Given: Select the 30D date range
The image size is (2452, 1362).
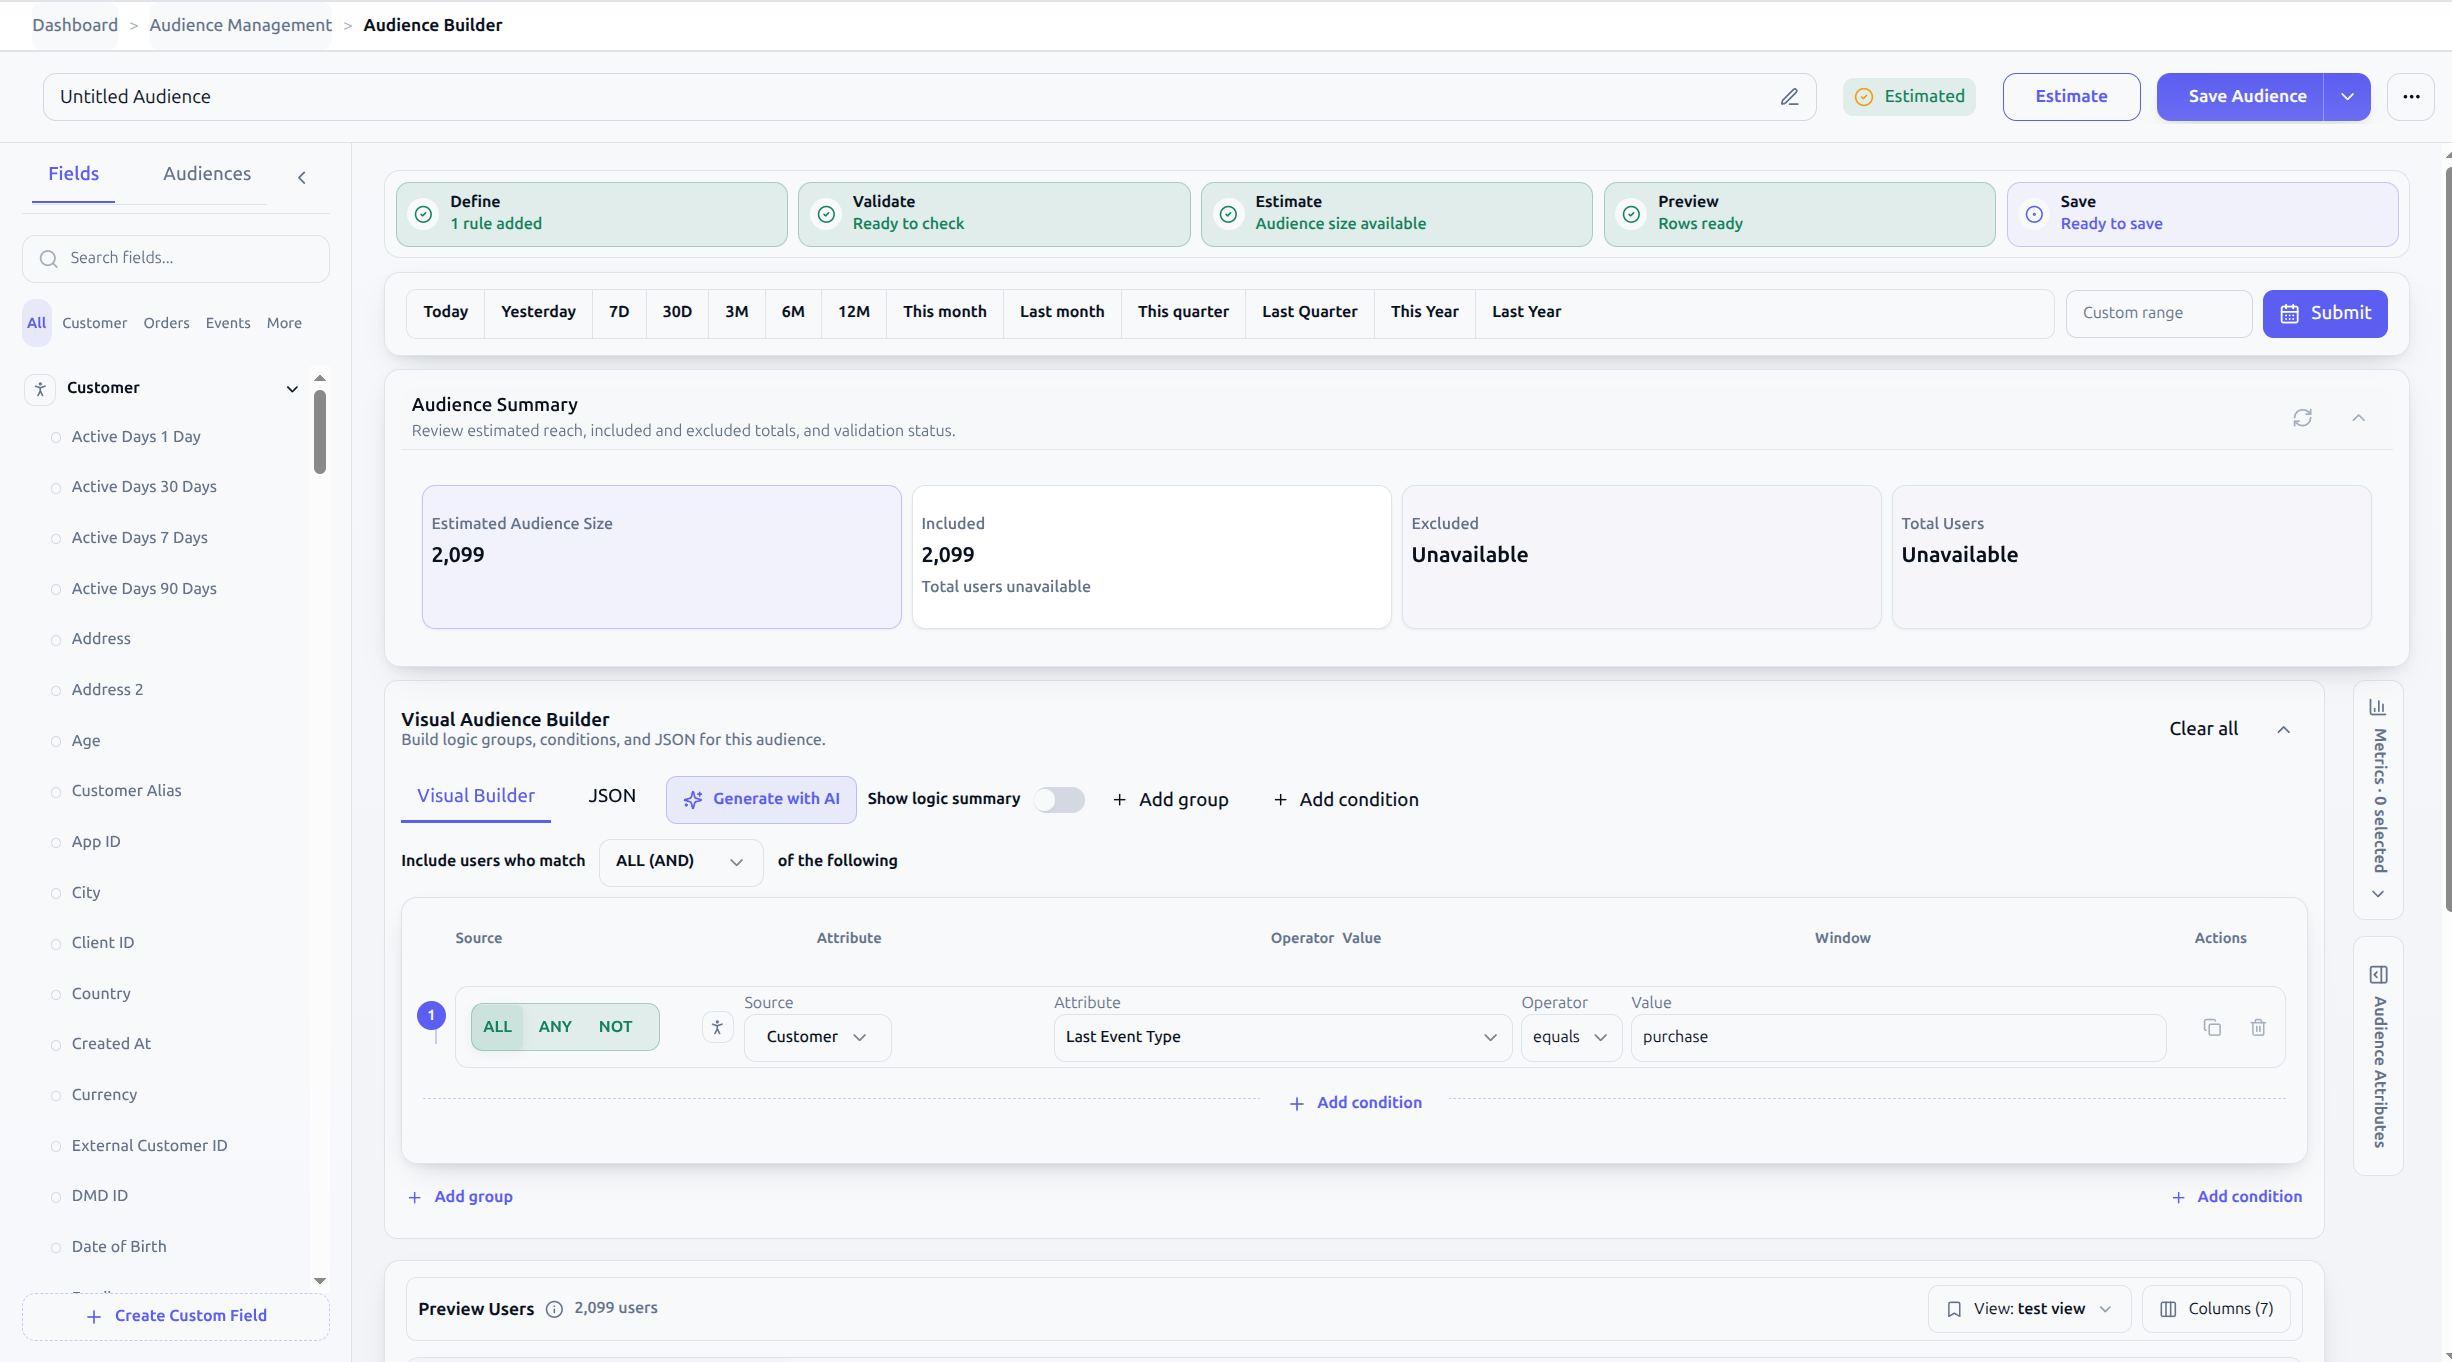Looking at the screenshot, I should point(677,312).
